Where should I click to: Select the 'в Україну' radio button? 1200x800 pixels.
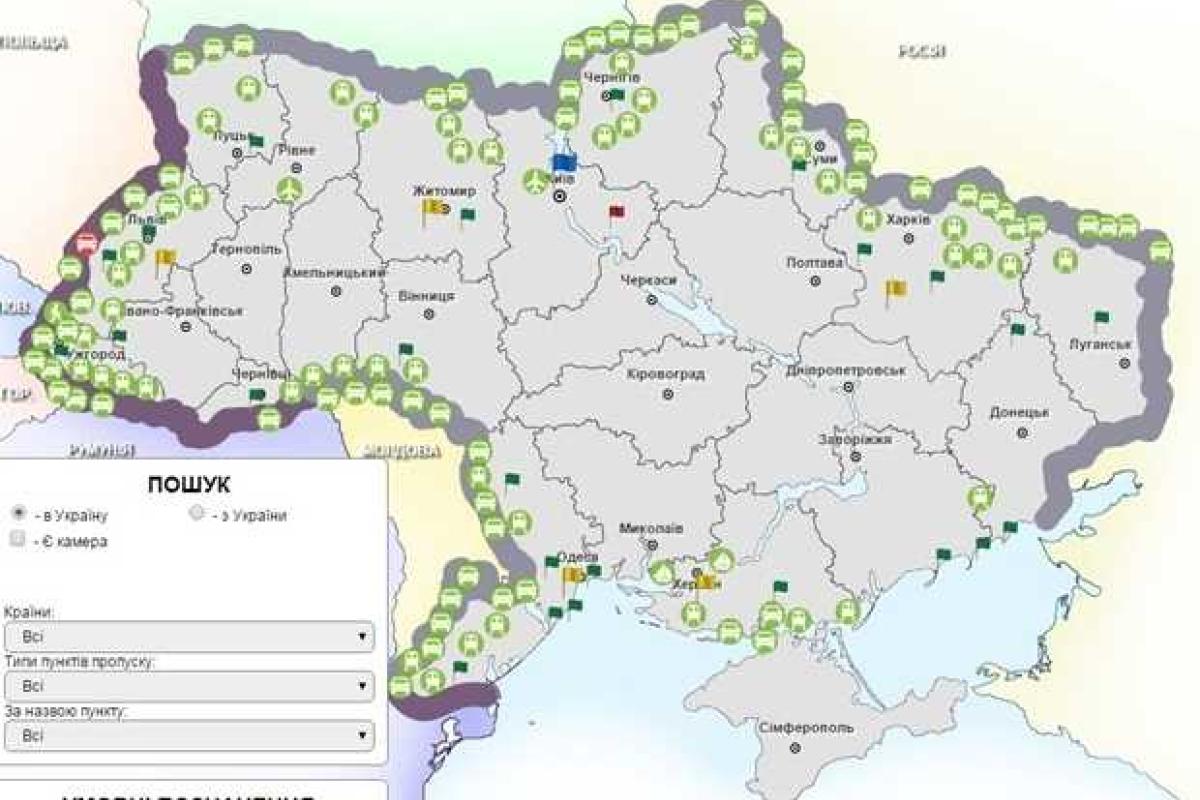(17, 513)
